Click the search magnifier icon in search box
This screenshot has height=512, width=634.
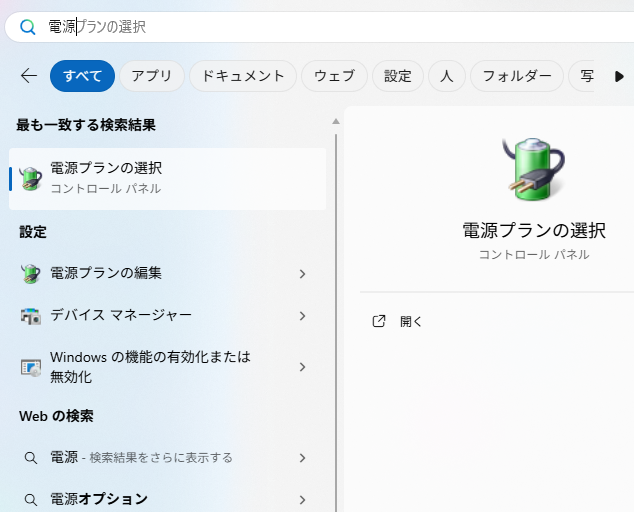(x=27, y=27)
